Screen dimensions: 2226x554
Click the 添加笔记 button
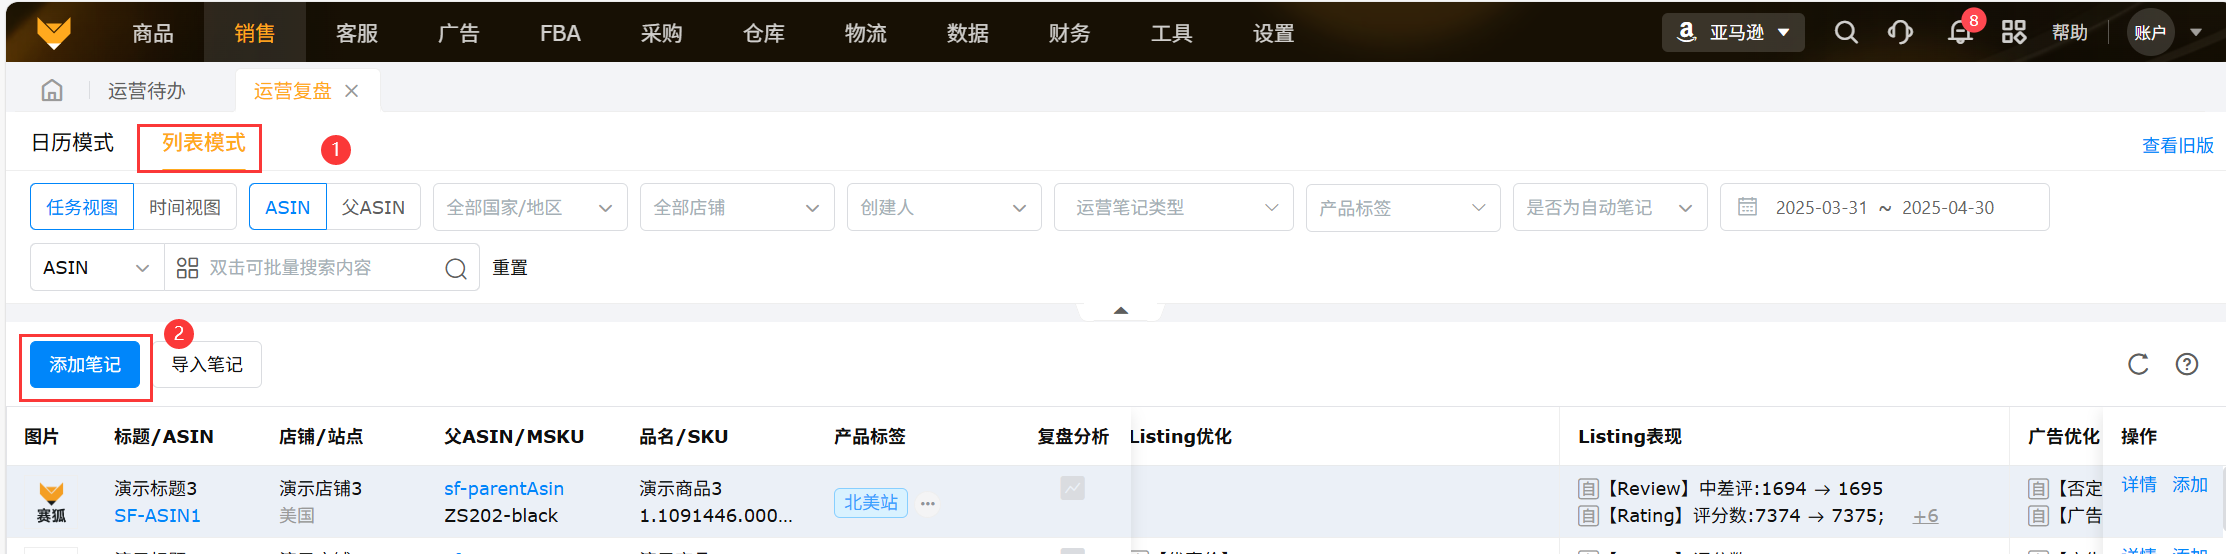coord(85,365)
